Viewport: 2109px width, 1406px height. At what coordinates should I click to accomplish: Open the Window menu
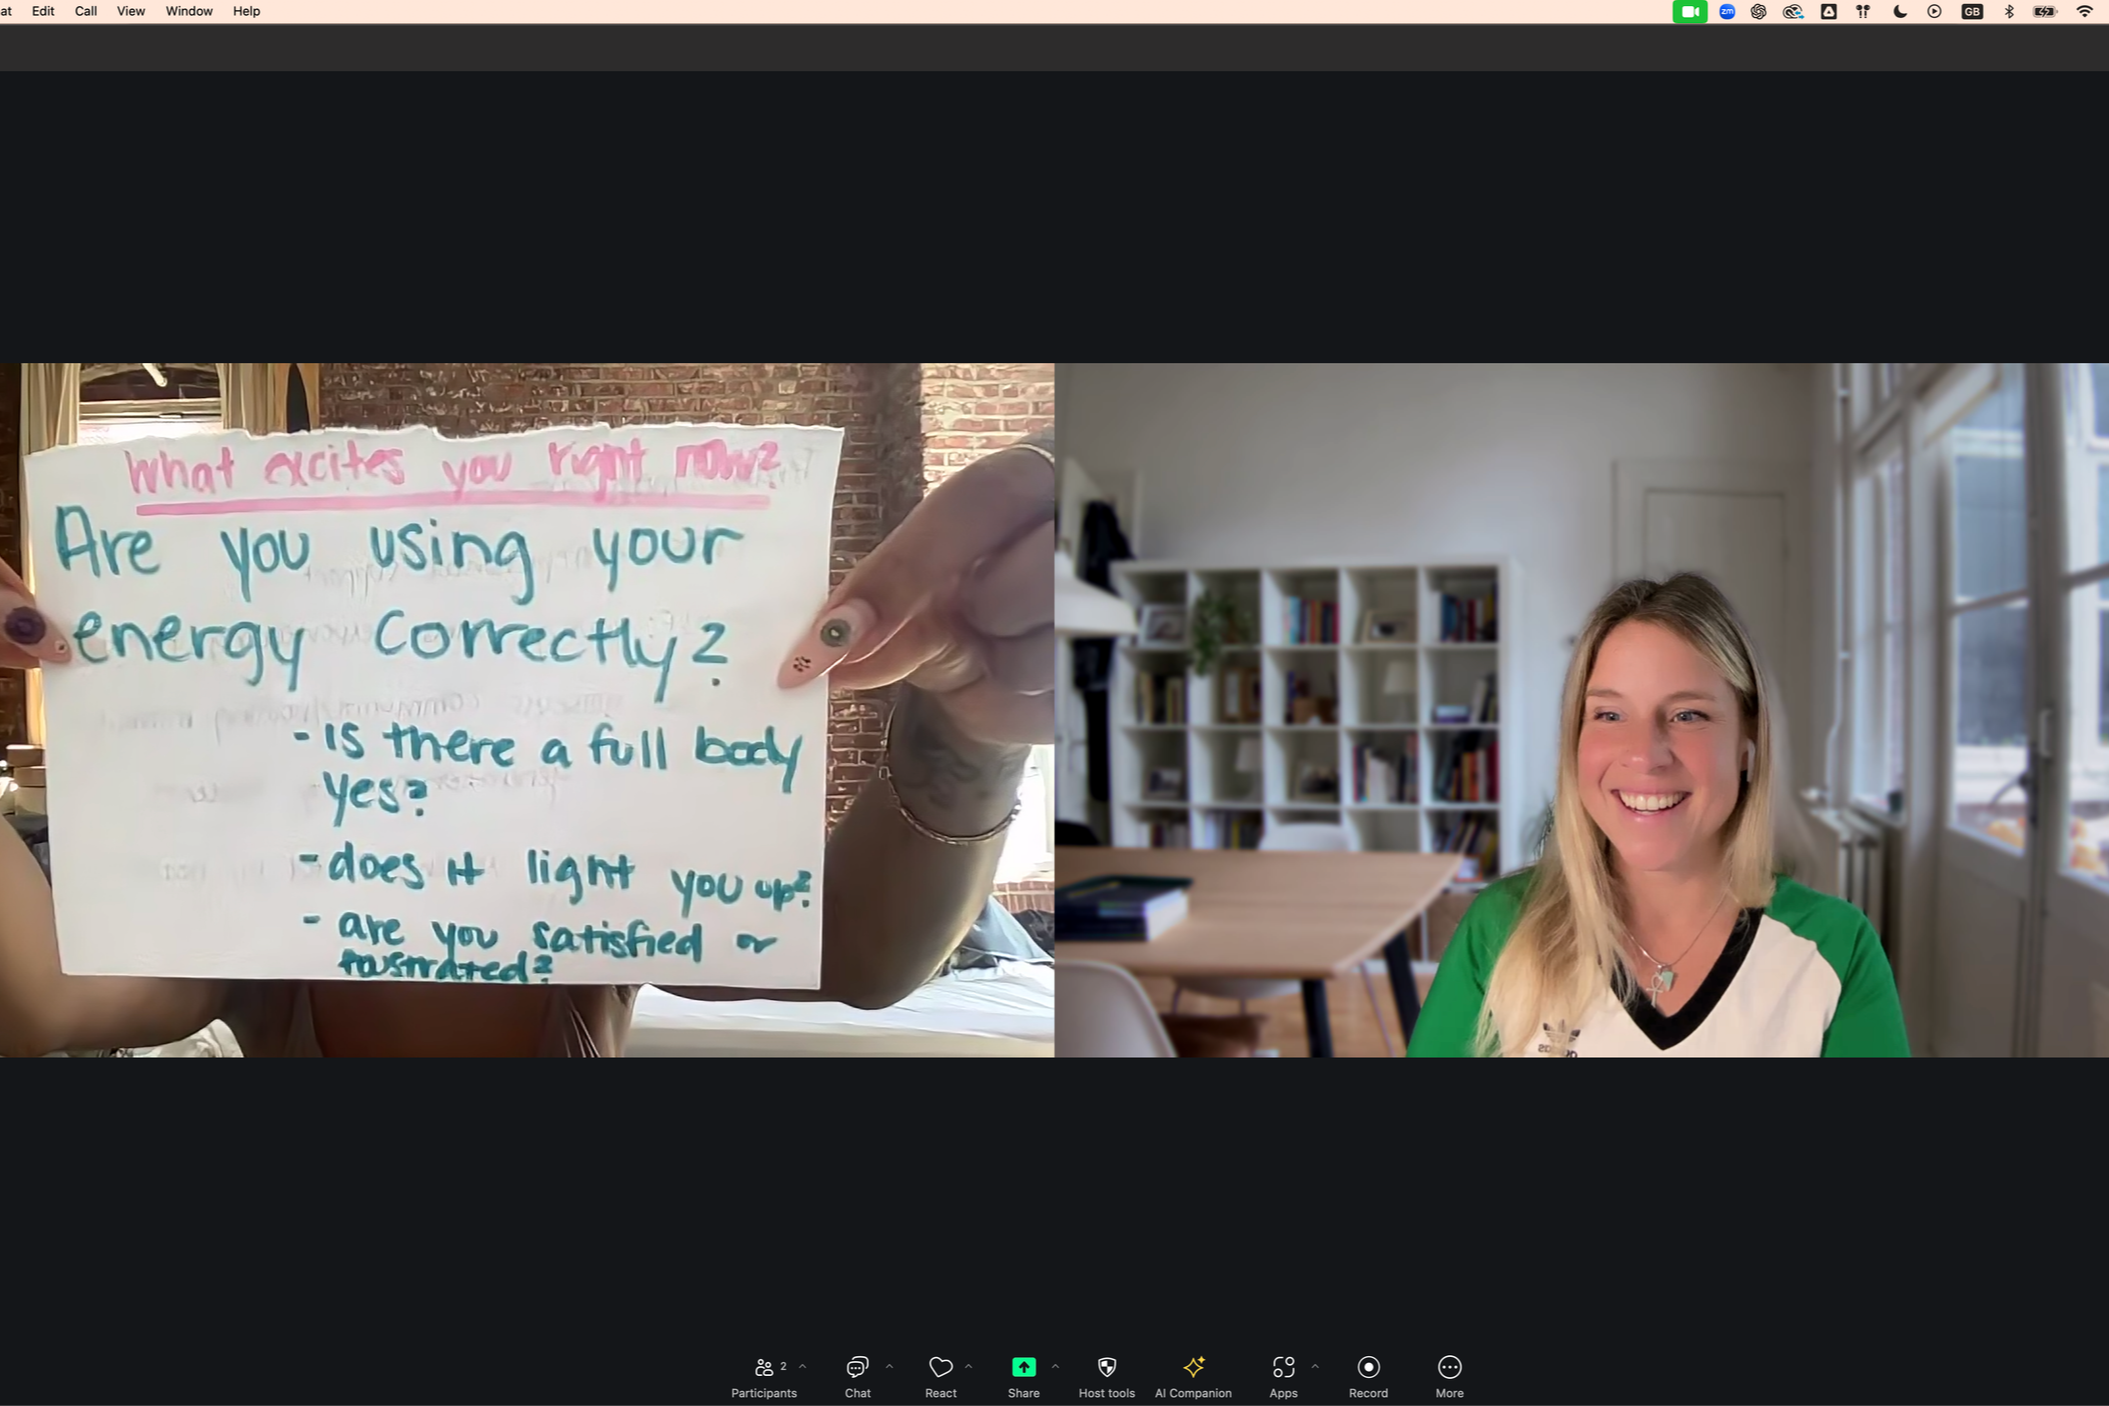click(188, 12)
